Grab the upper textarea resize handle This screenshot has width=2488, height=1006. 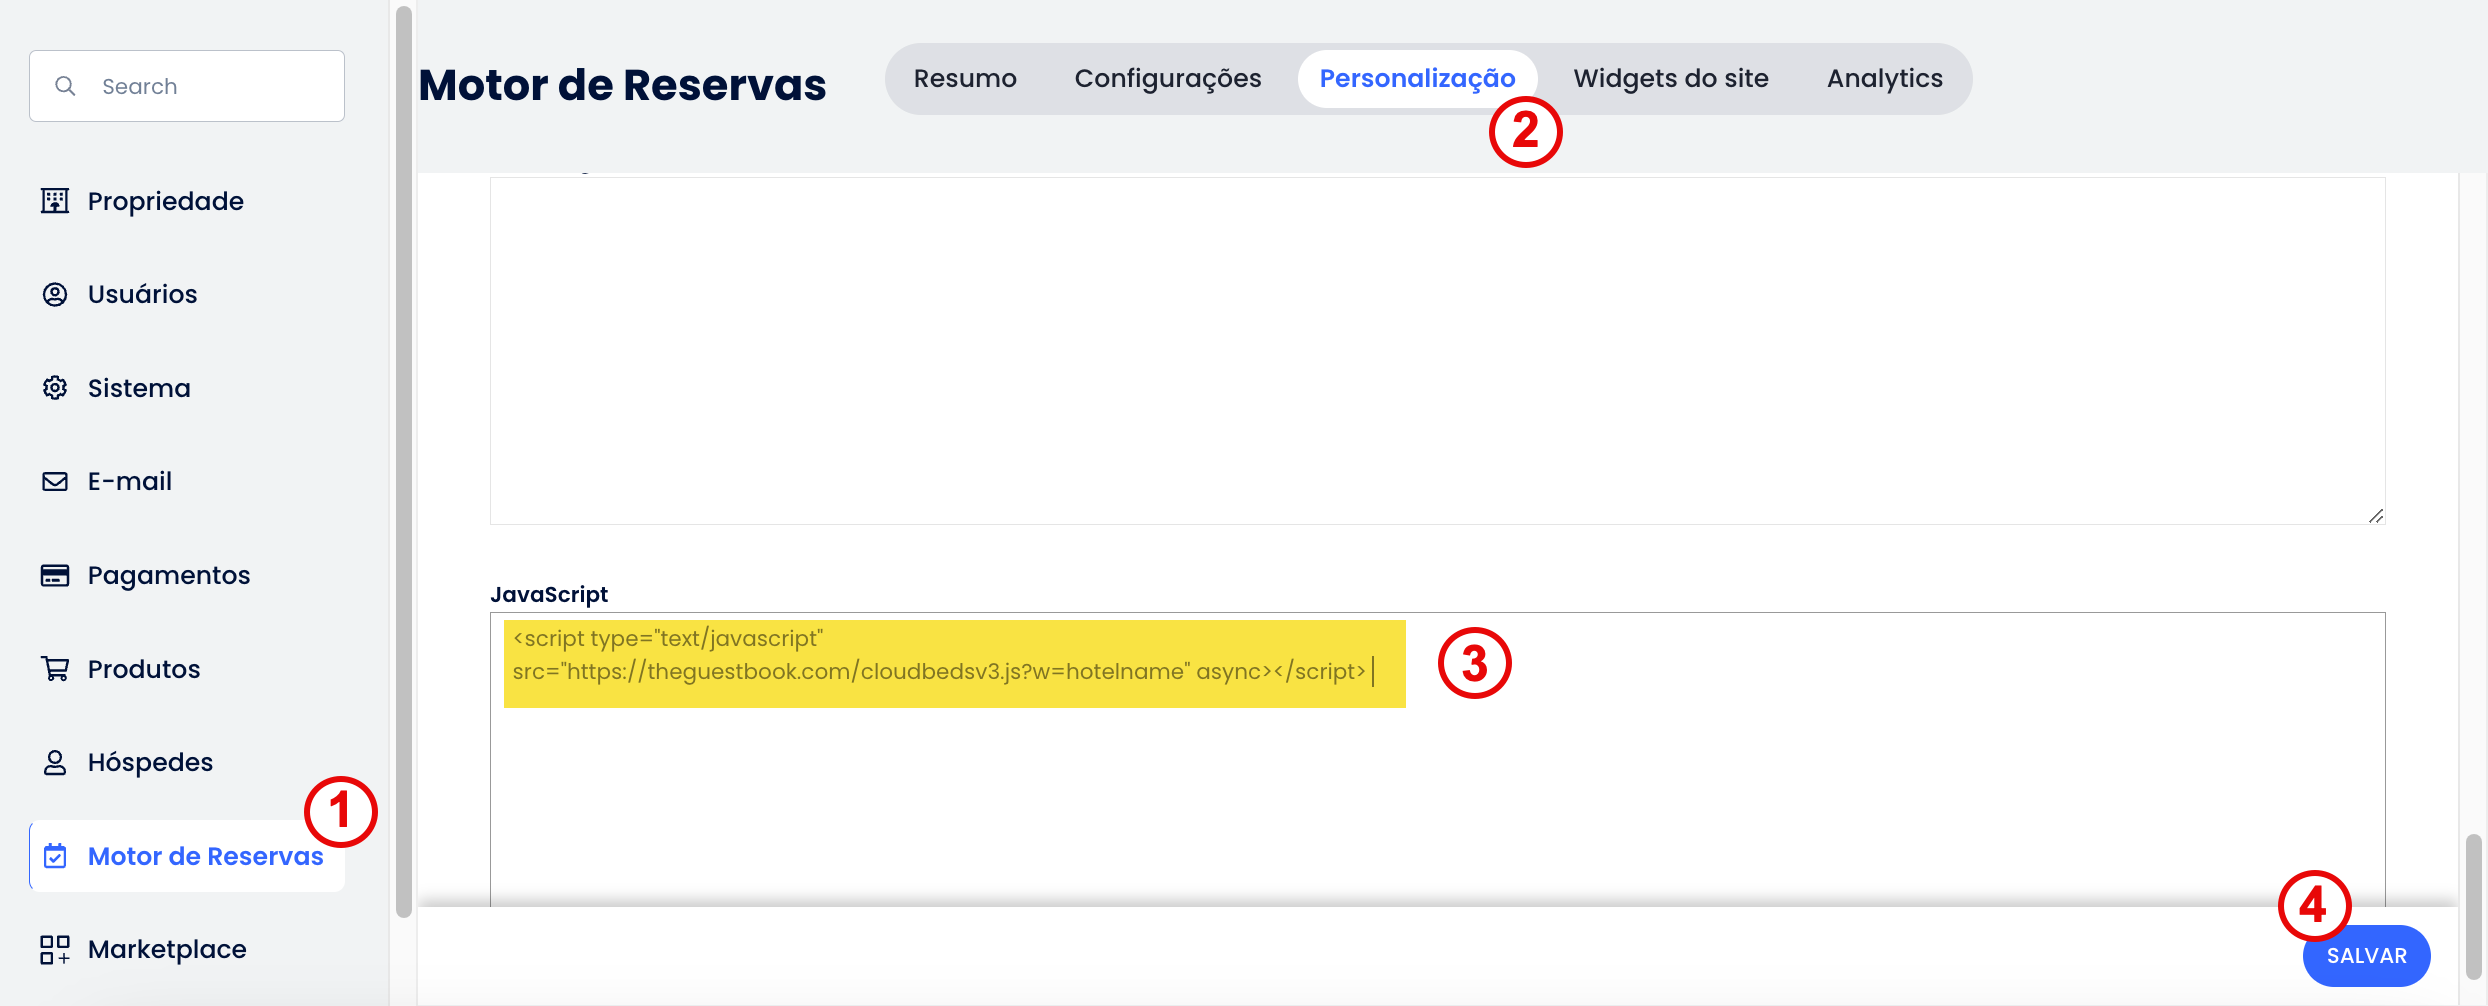2376,515
